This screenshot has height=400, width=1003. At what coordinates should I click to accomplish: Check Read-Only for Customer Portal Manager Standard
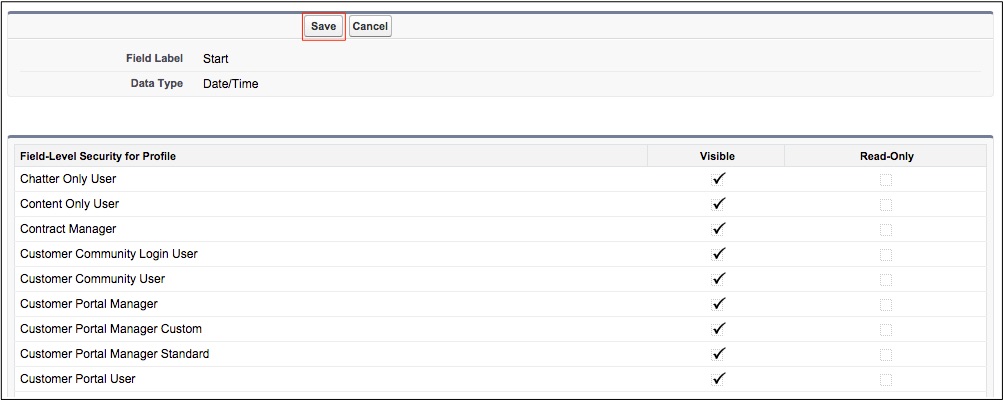tap(886, 355)
